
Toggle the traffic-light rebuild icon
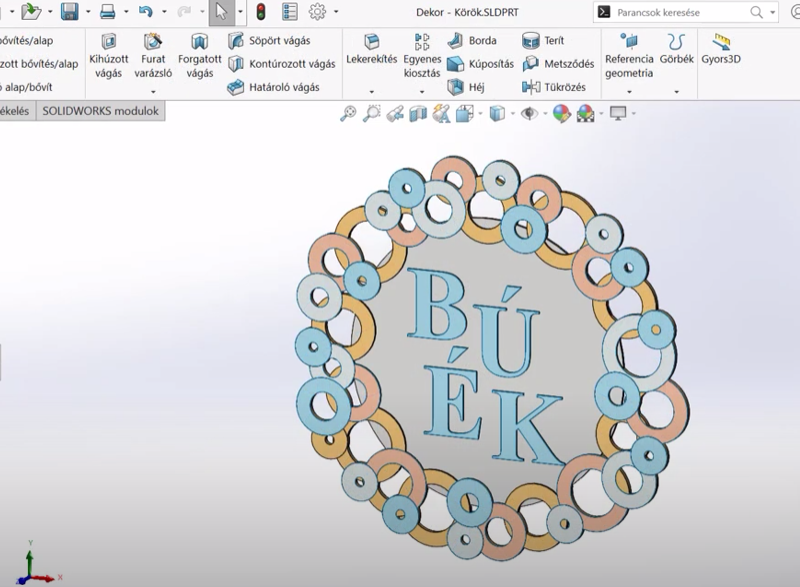point(261,12)
